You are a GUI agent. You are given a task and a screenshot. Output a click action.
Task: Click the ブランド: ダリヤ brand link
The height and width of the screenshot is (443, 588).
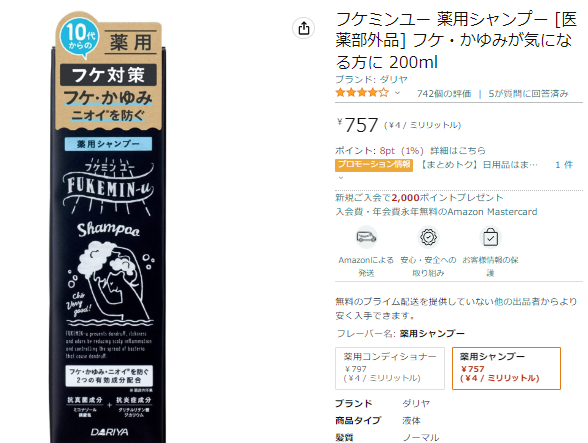(x=371, y=79)
